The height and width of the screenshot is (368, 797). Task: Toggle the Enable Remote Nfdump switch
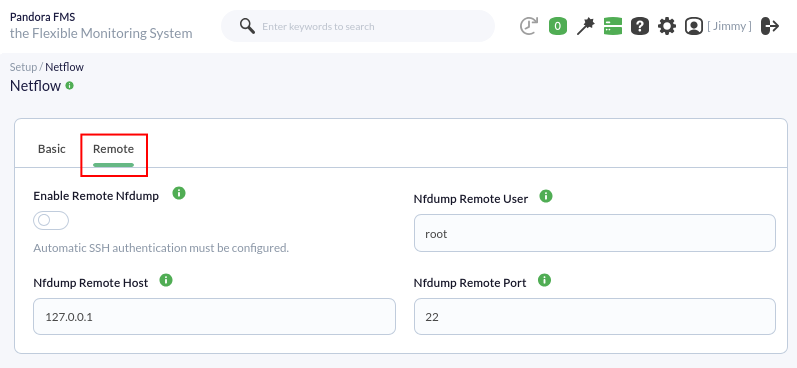click(51, 221)
